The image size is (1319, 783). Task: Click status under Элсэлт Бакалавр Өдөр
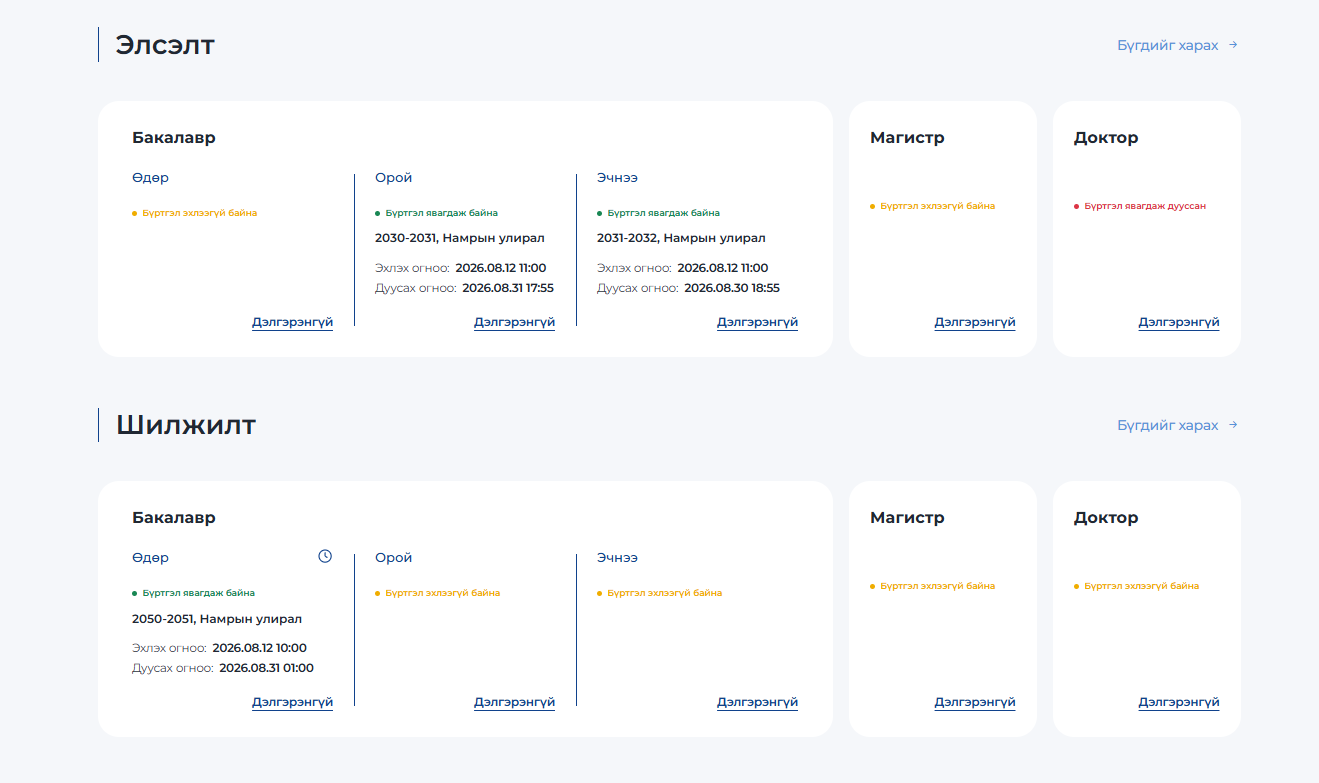point(199,213)
